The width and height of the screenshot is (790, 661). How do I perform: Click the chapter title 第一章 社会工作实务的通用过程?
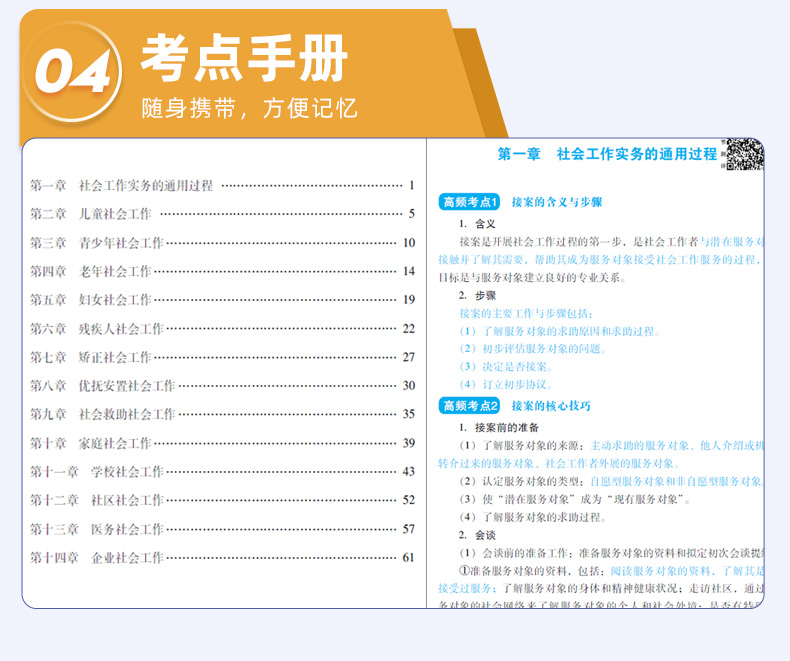(607, 154)
